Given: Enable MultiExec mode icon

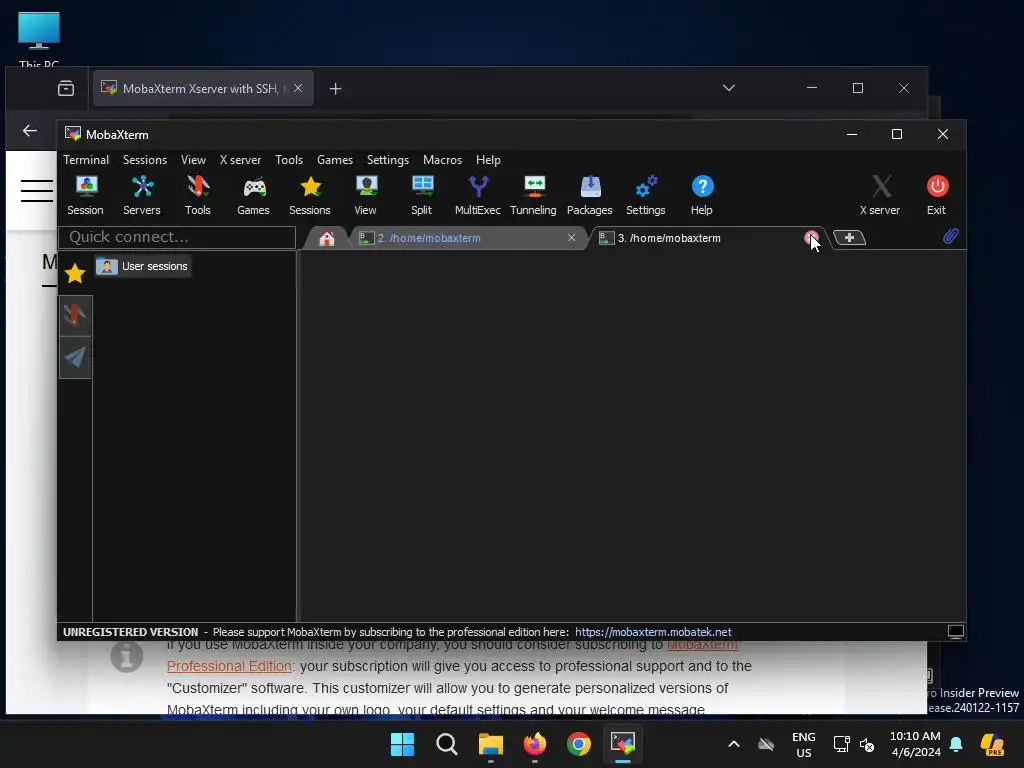Looking at the screenshot, I should pyautogui.click(x=477, y=195).
